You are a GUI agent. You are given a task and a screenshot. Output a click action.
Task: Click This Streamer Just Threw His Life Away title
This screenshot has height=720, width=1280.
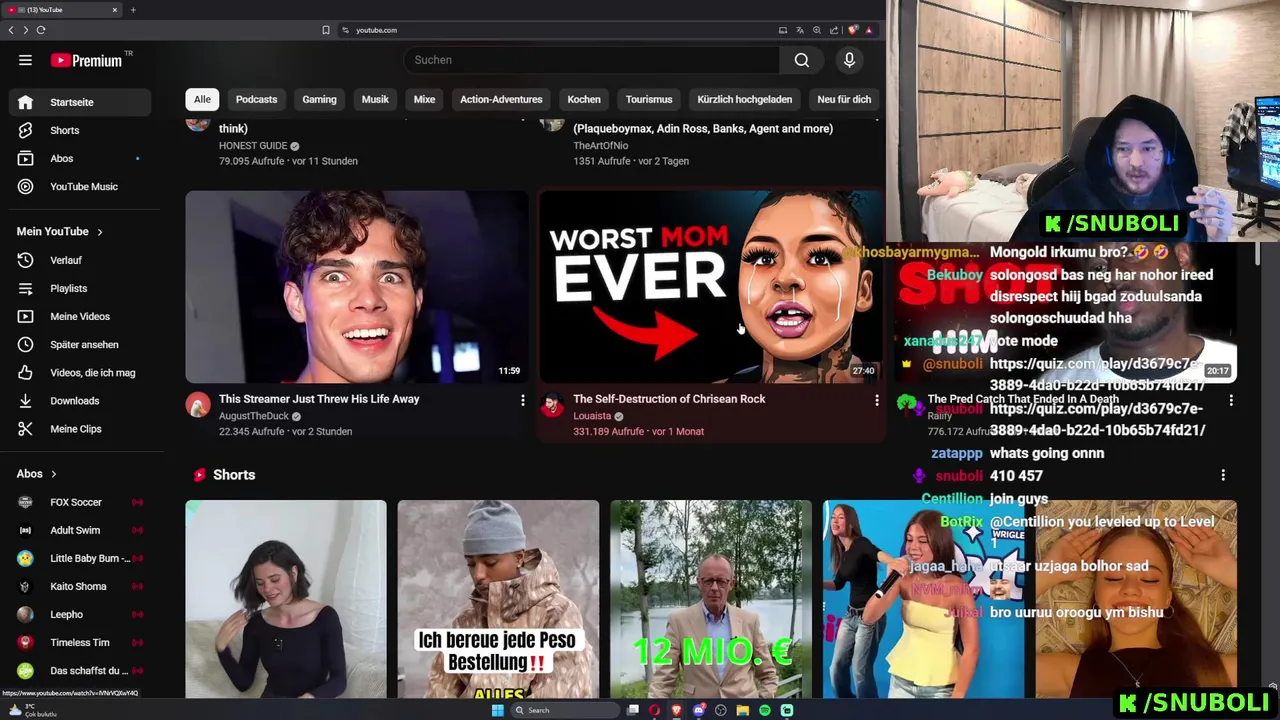[319, 399]
